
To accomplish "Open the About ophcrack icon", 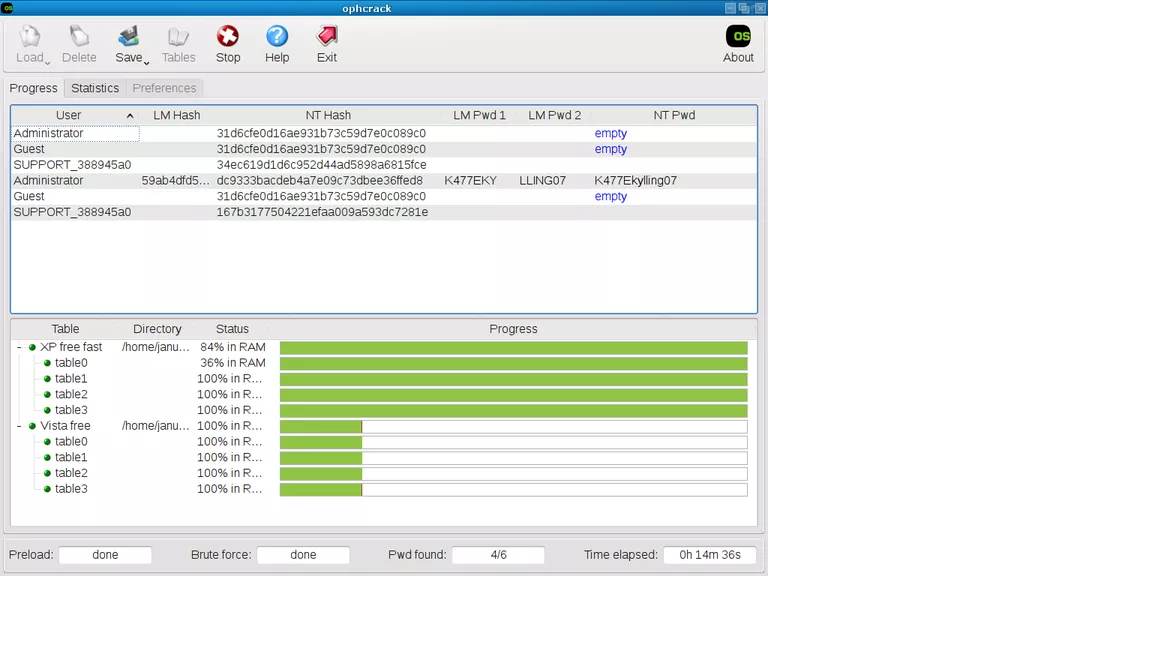I will [738, 37].
